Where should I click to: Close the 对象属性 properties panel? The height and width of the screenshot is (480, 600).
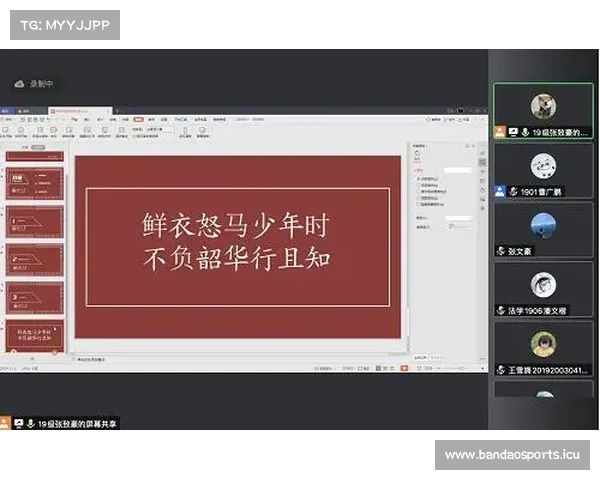tap(474, 146)
